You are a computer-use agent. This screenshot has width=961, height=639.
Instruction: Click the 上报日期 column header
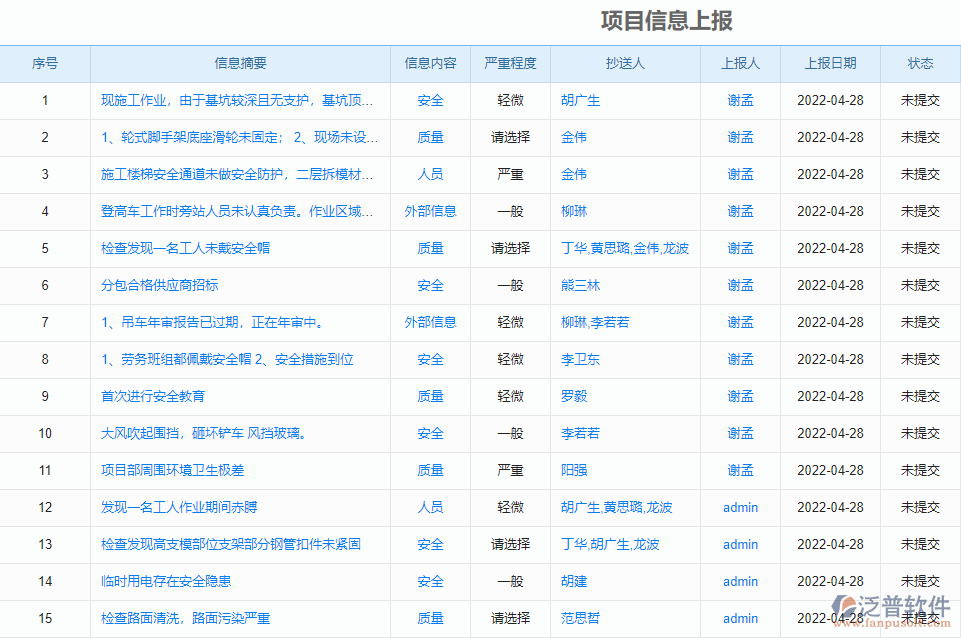(832, 63)
